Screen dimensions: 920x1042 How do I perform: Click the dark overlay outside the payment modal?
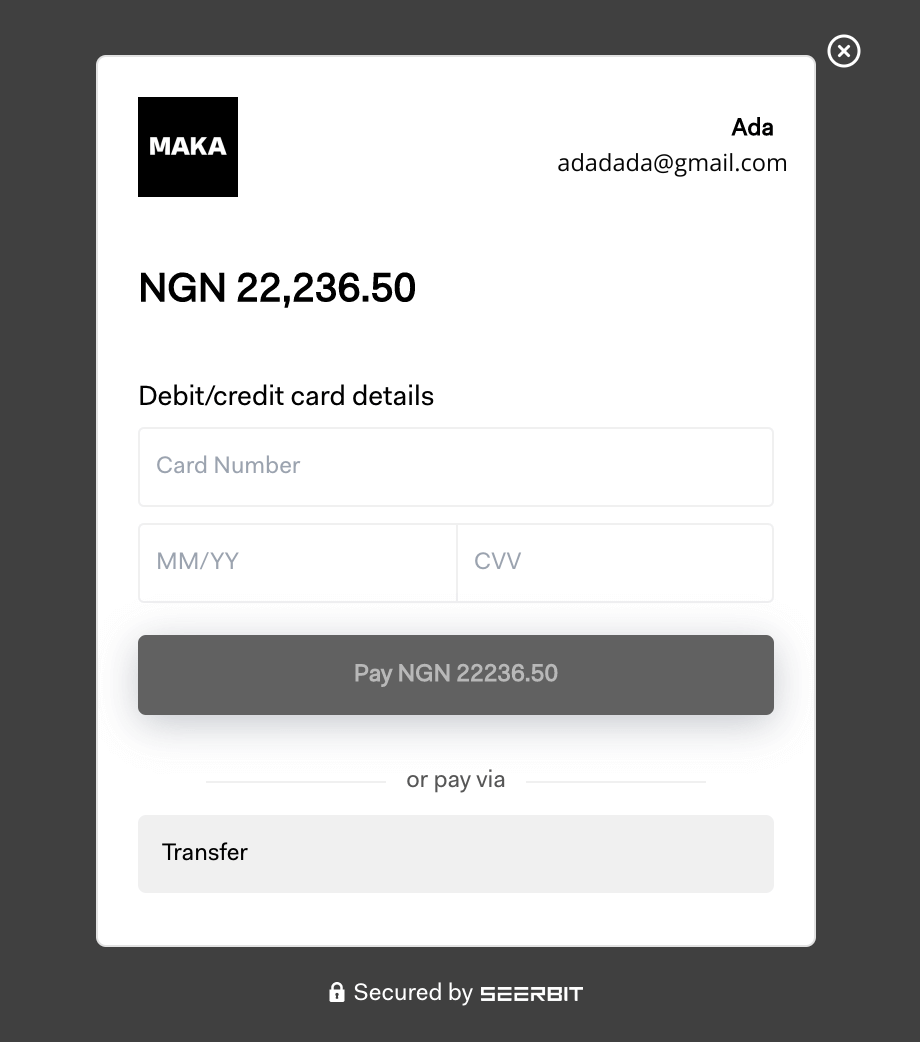tap(47, 518)
